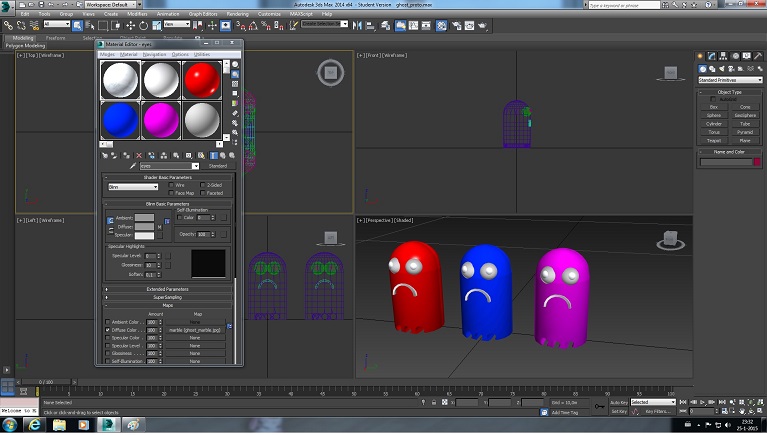767x435 pixels.
Task: Expand the Extended Parameters rollout
Action: coord(167,289)
